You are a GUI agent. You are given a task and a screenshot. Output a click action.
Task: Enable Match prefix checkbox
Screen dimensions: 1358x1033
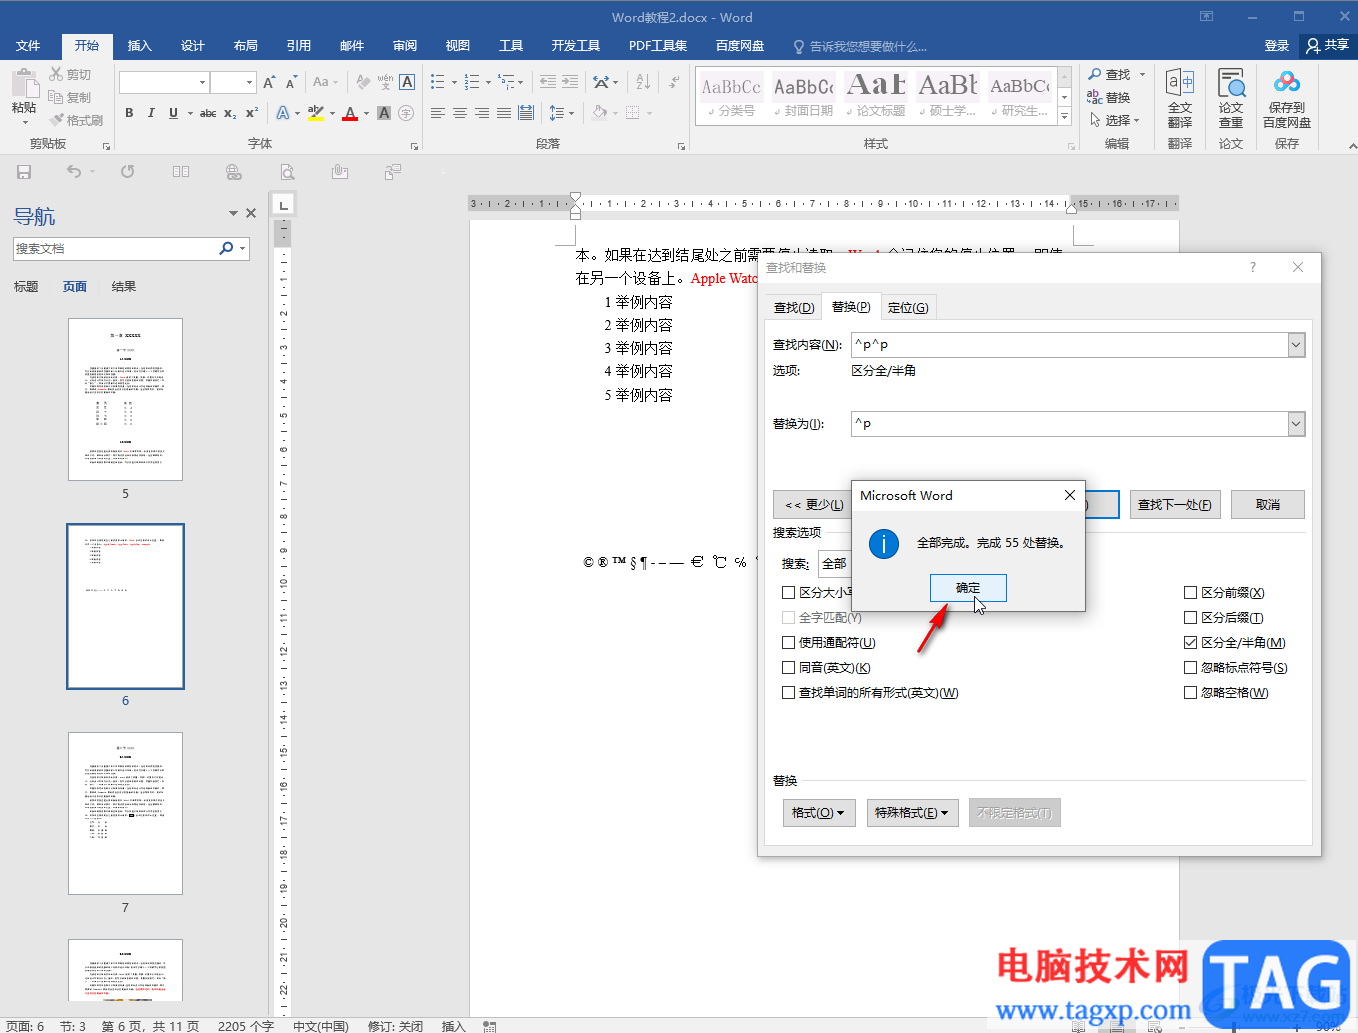tap(1190, 592)
